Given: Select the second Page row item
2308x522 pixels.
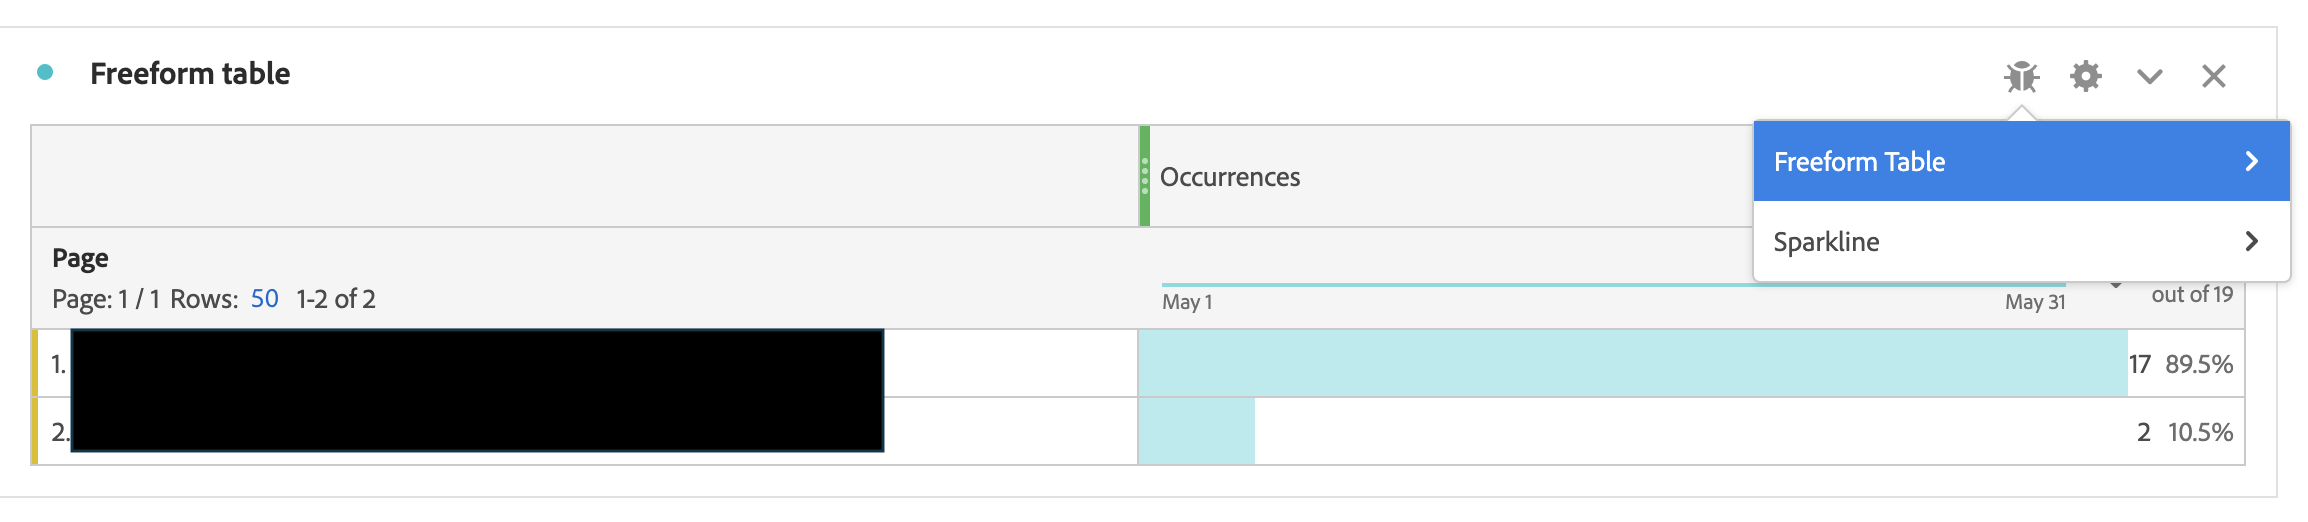Looking at the screenshot, I should pos(477,431).
